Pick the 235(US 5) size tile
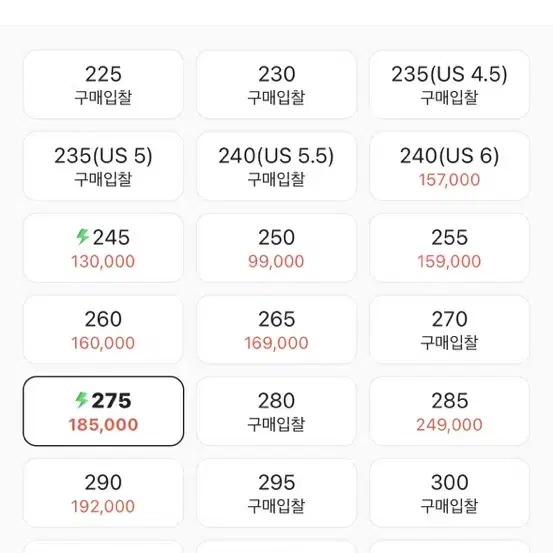Image resolution: width=553 pixels, height=553 pixels. coord(103,166)
